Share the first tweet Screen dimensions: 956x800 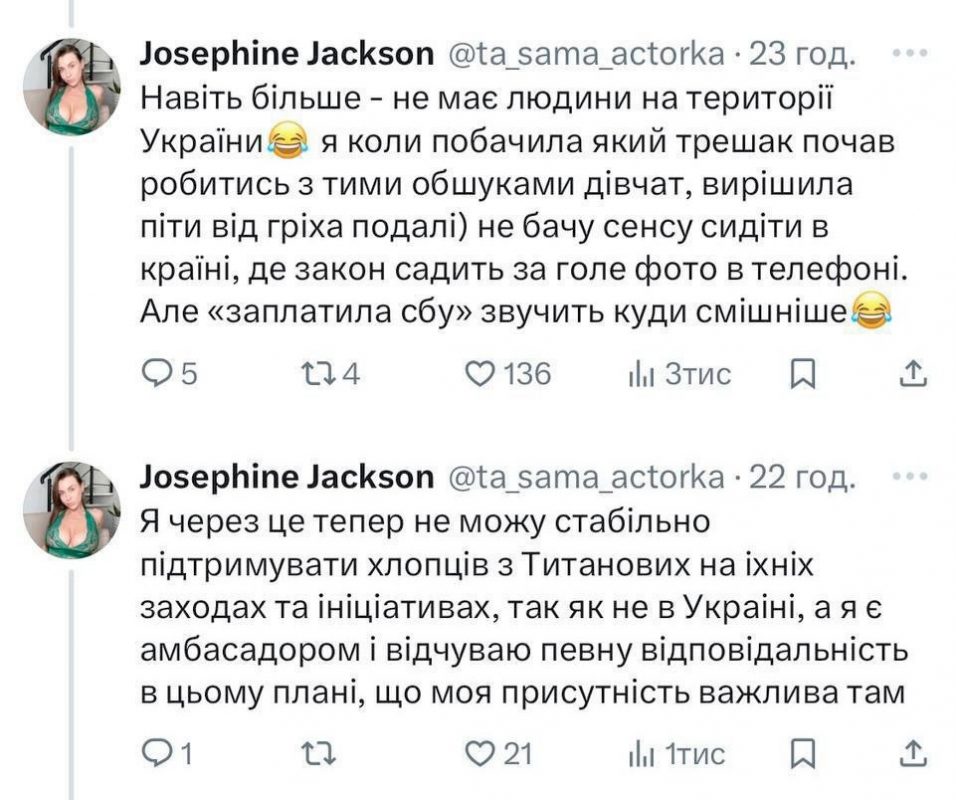pos(912,374)
